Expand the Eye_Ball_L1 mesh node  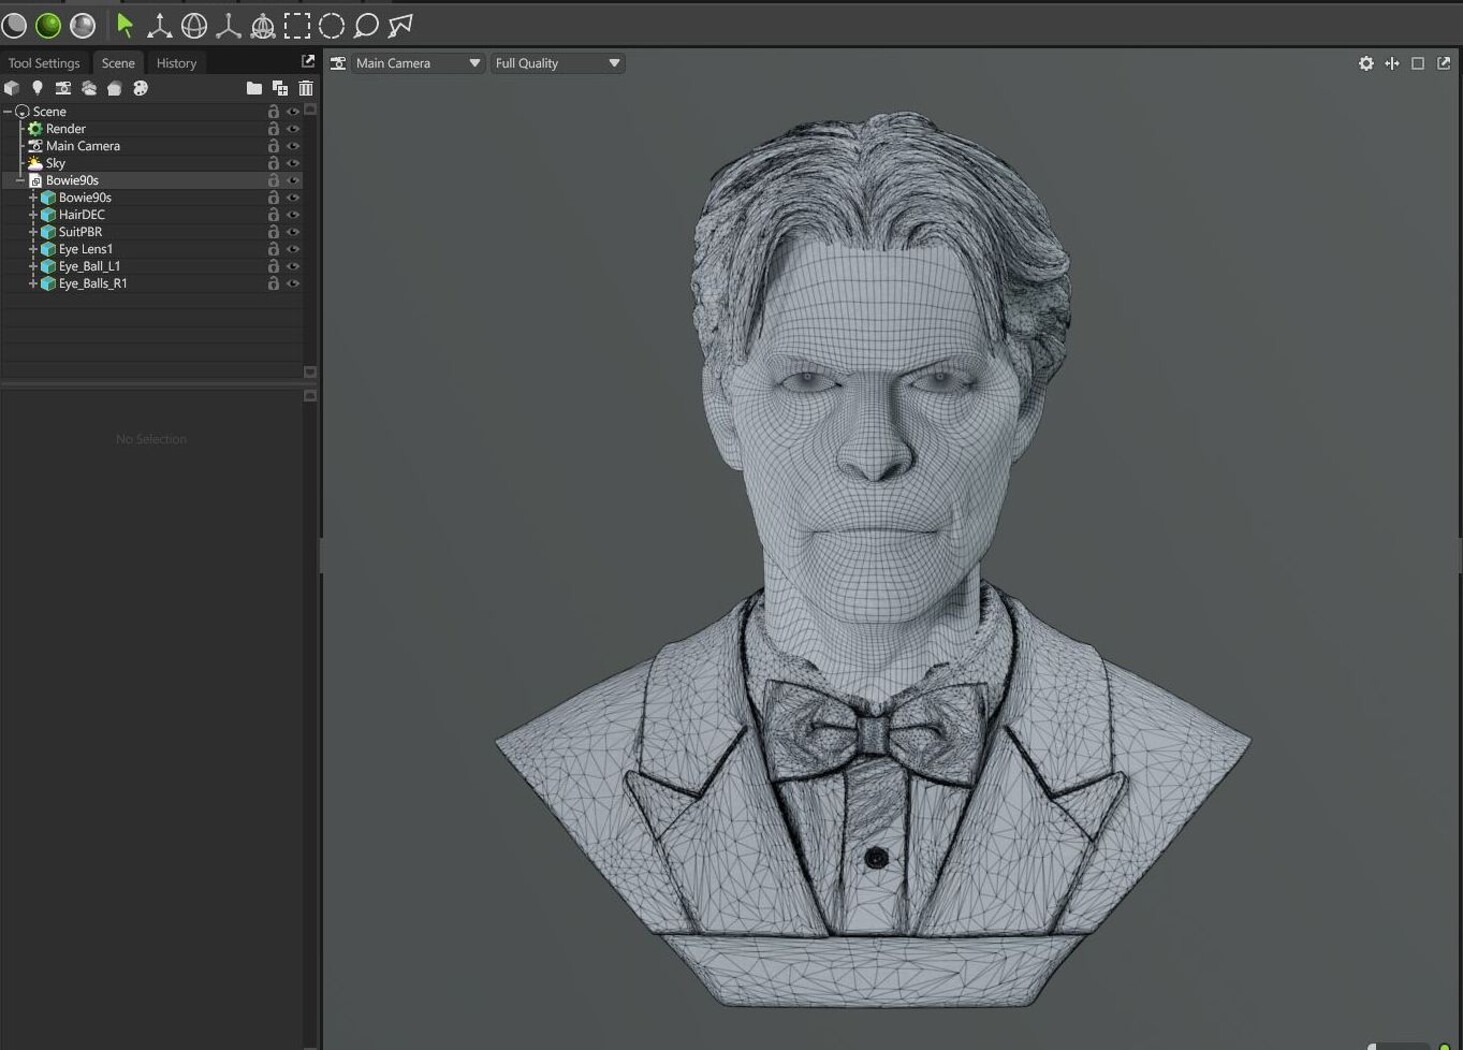click(x=33, y=266)
